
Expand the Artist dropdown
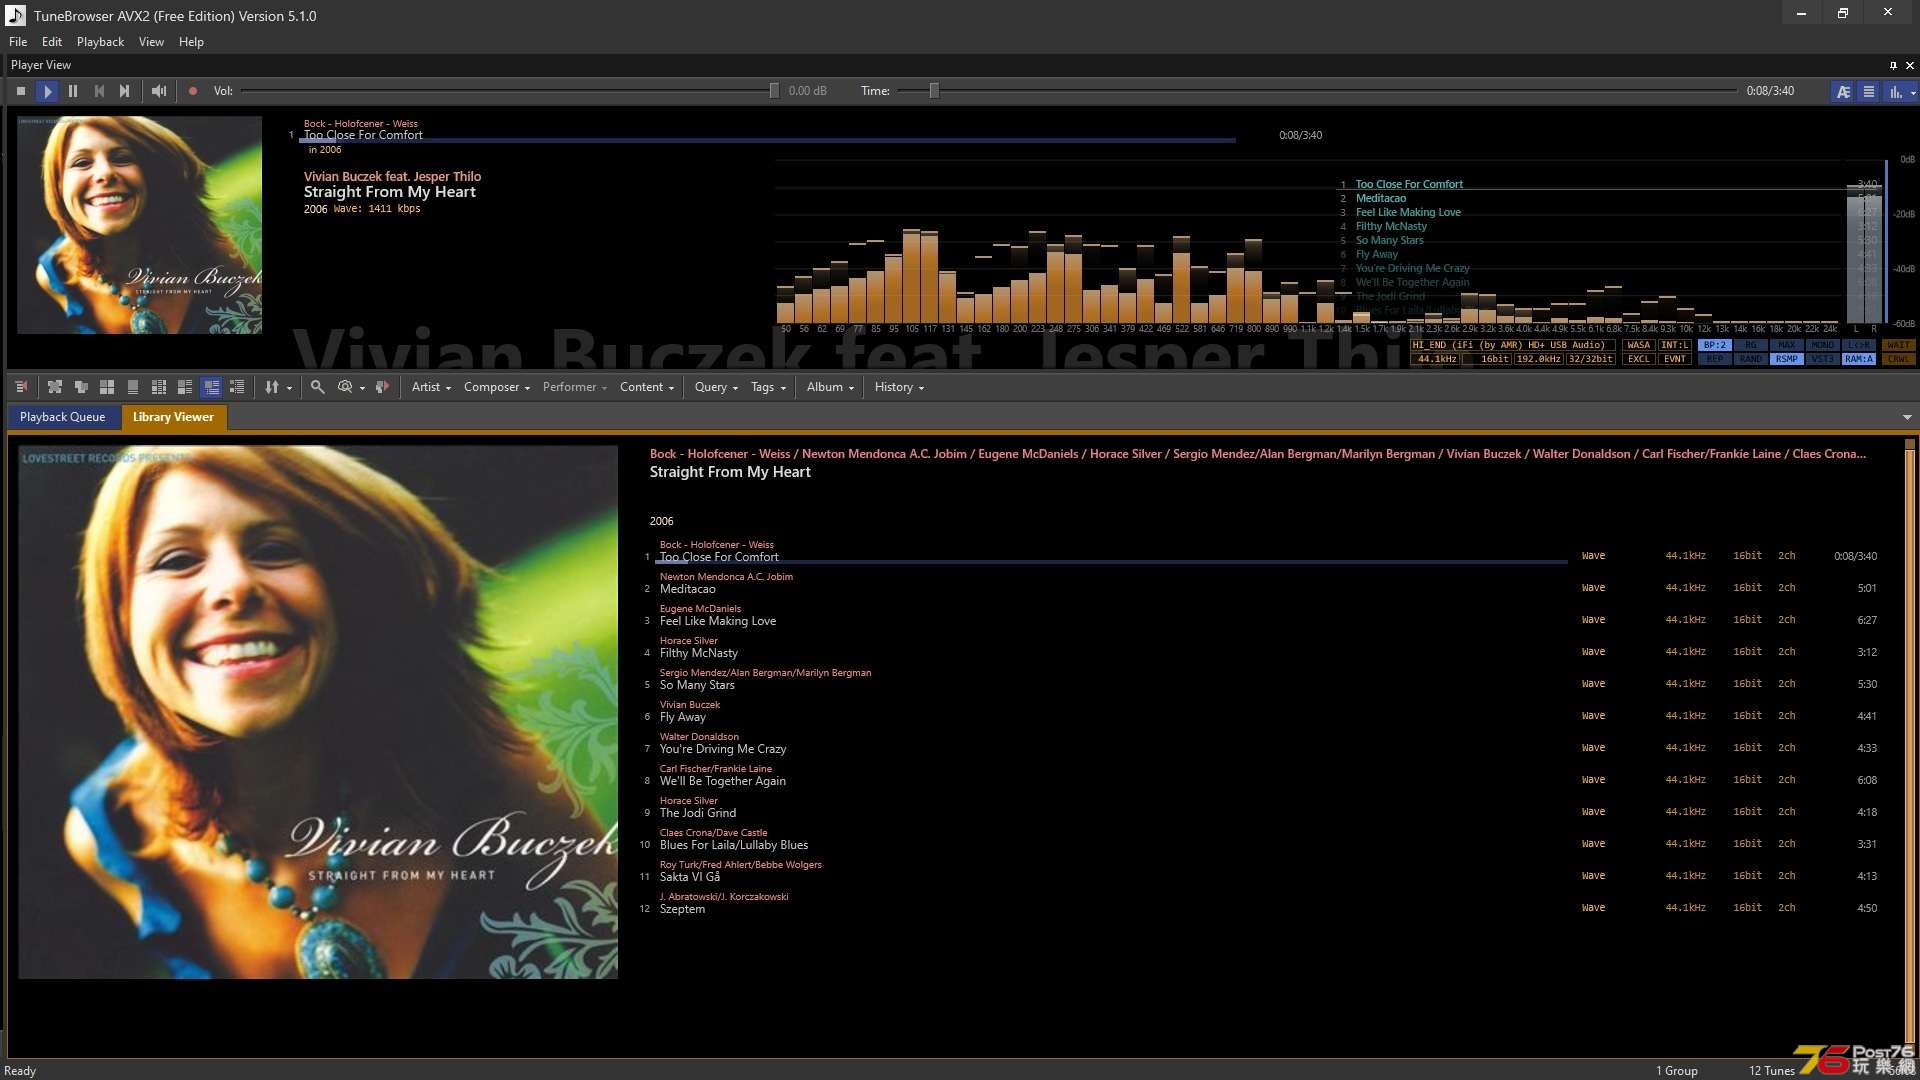[431, 387]
